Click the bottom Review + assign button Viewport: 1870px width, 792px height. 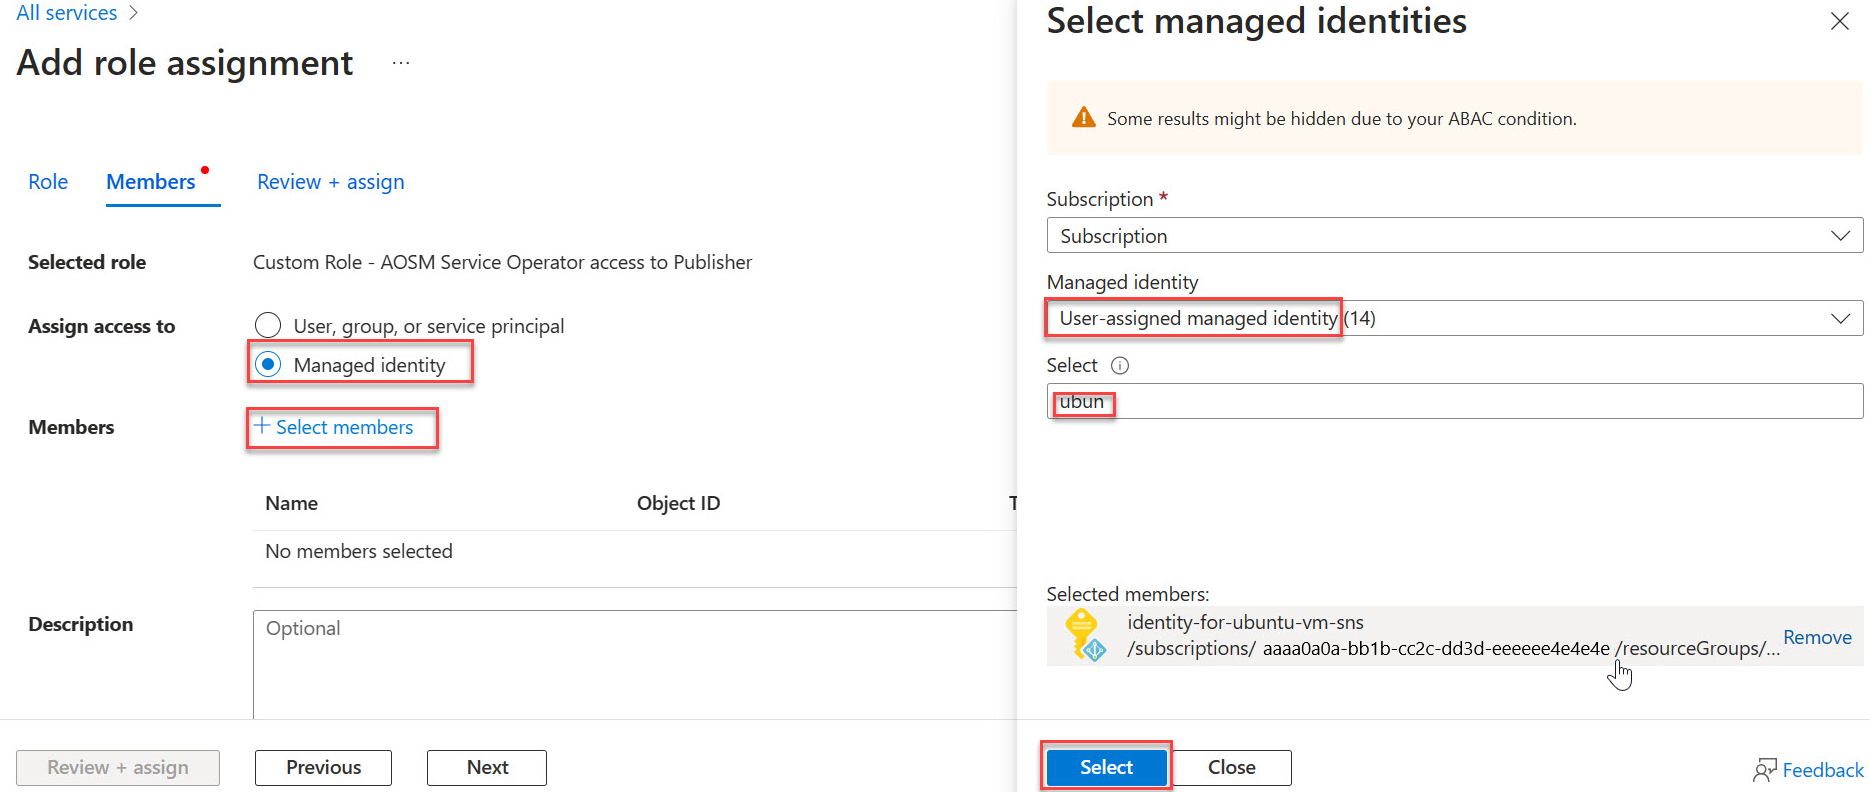(x=118, y=767)
